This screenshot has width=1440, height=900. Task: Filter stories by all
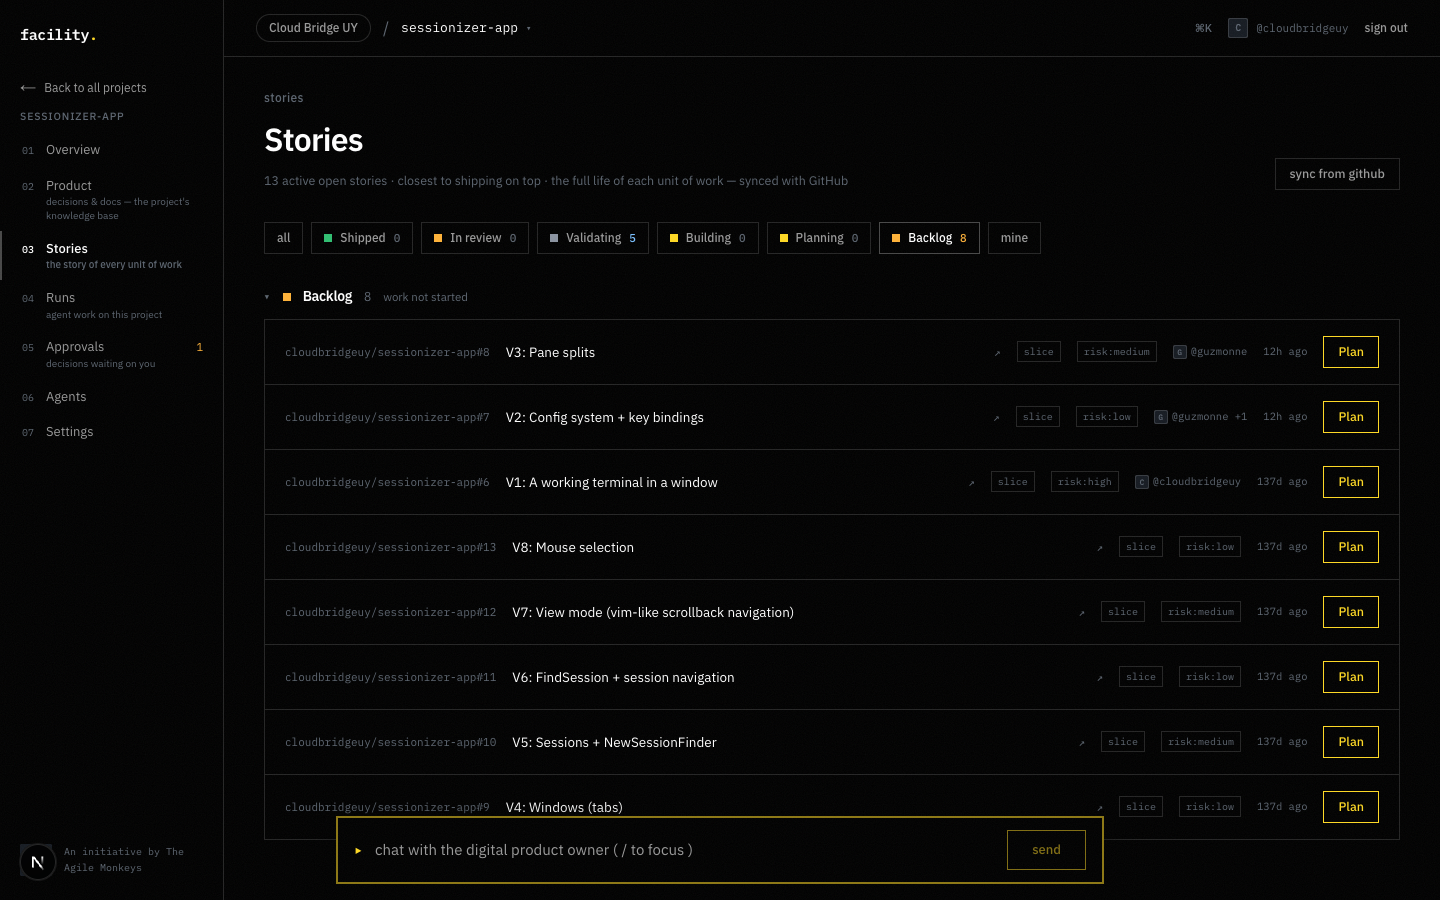[x=283, y=238]
